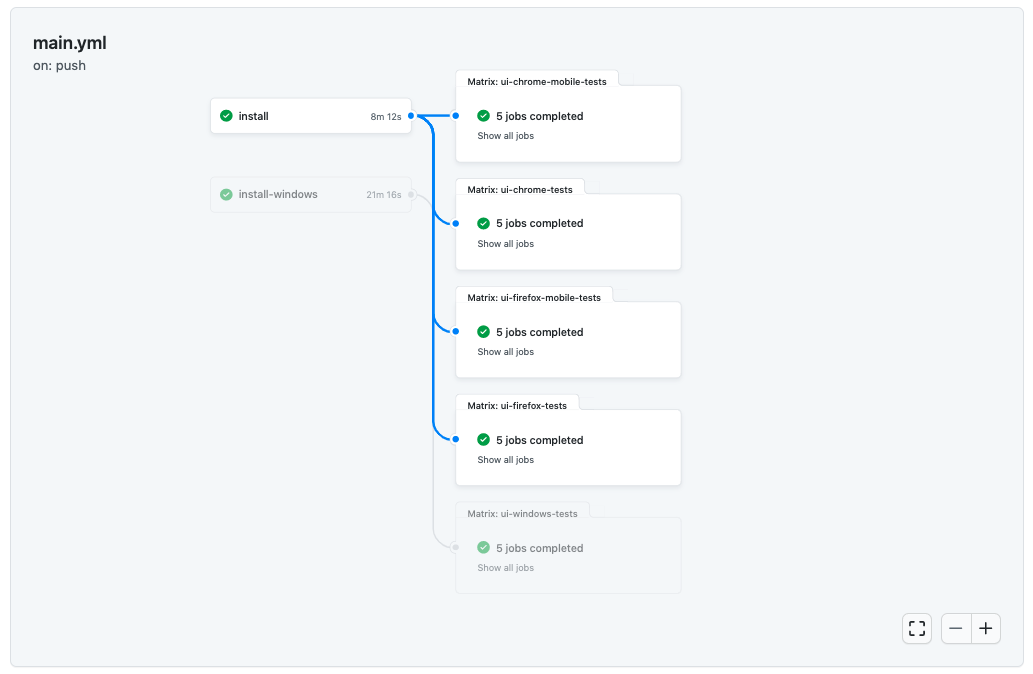Click the checkmark in ui-firefox-tests card
Viewport: 1033px width, 674px height.
[483, 440]
